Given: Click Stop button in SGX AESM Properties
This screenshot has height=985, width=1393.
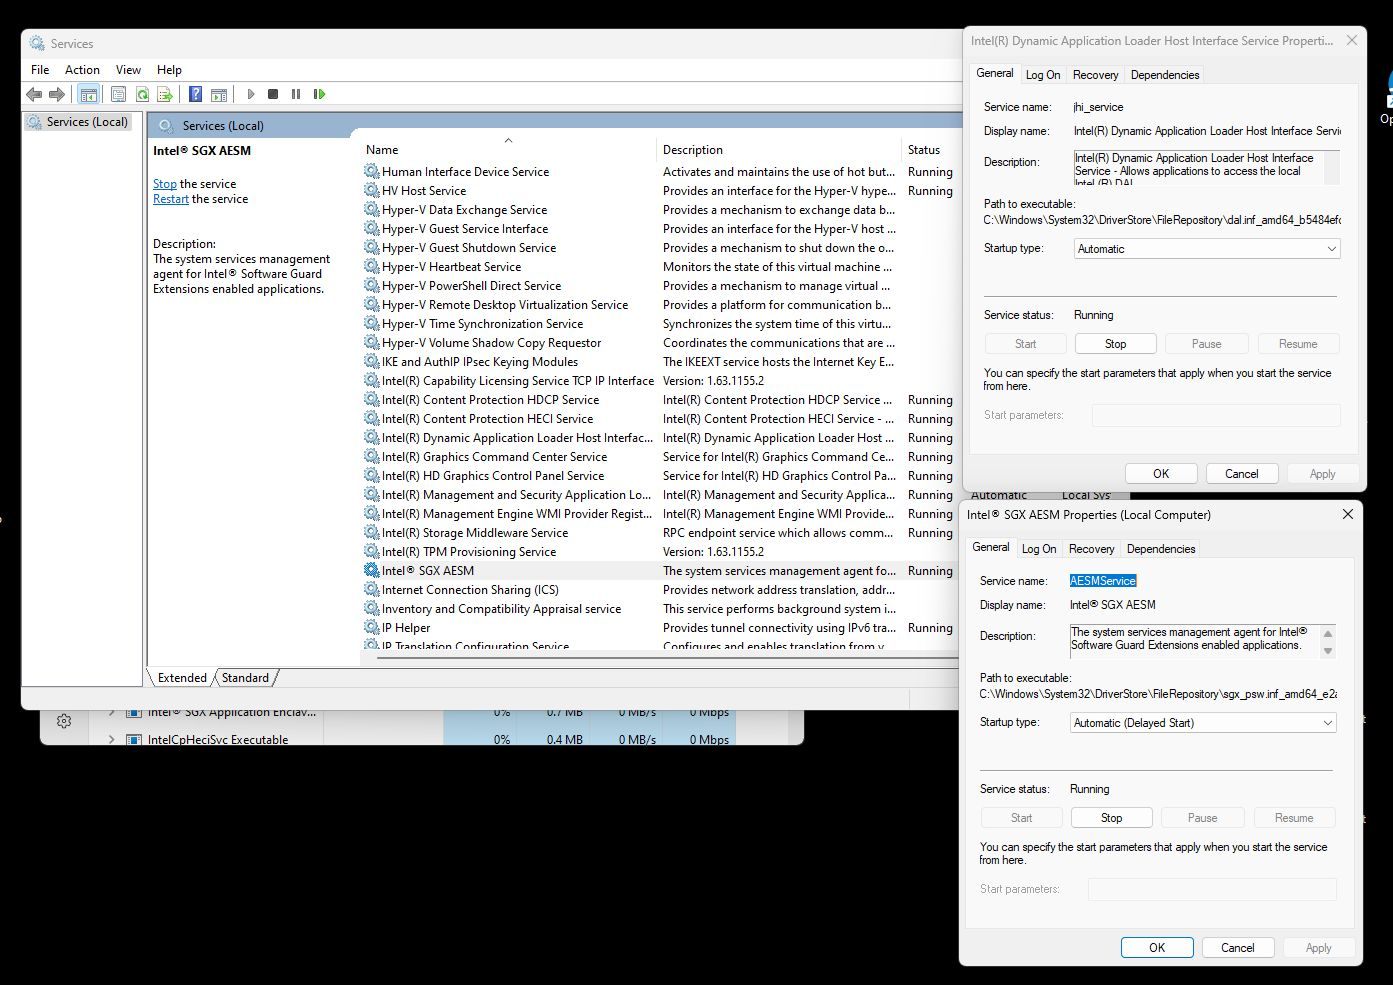Looking at the screenshot, I should pos(1112,818).
